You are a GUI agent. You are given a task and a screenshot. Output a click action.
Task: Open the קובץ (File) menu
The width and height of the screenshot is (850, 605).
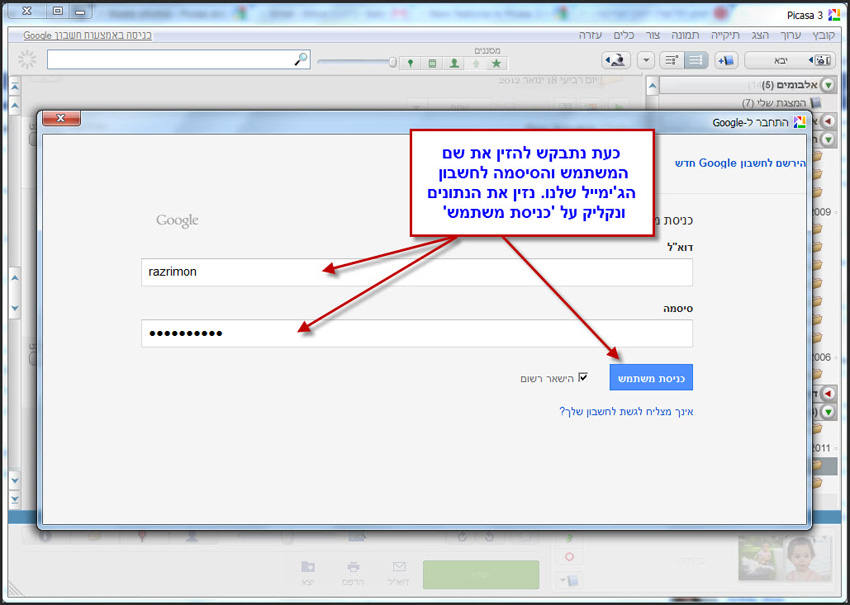point(822,35)
